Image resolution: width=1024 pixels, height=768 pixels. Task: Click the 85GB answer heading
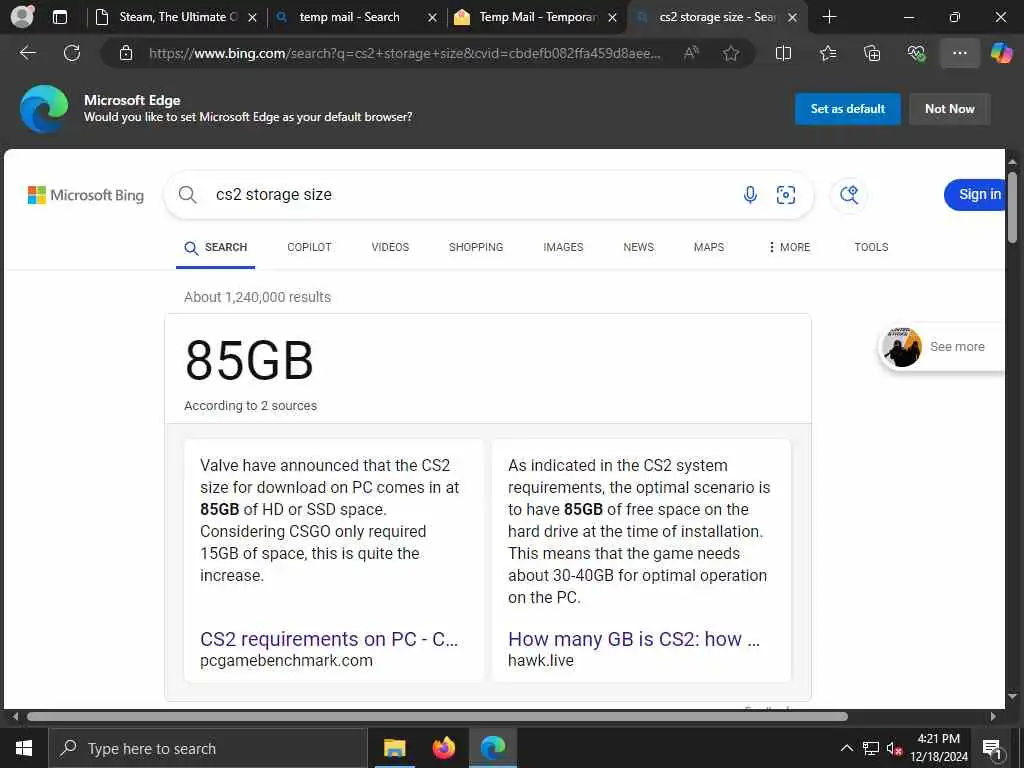249,360
